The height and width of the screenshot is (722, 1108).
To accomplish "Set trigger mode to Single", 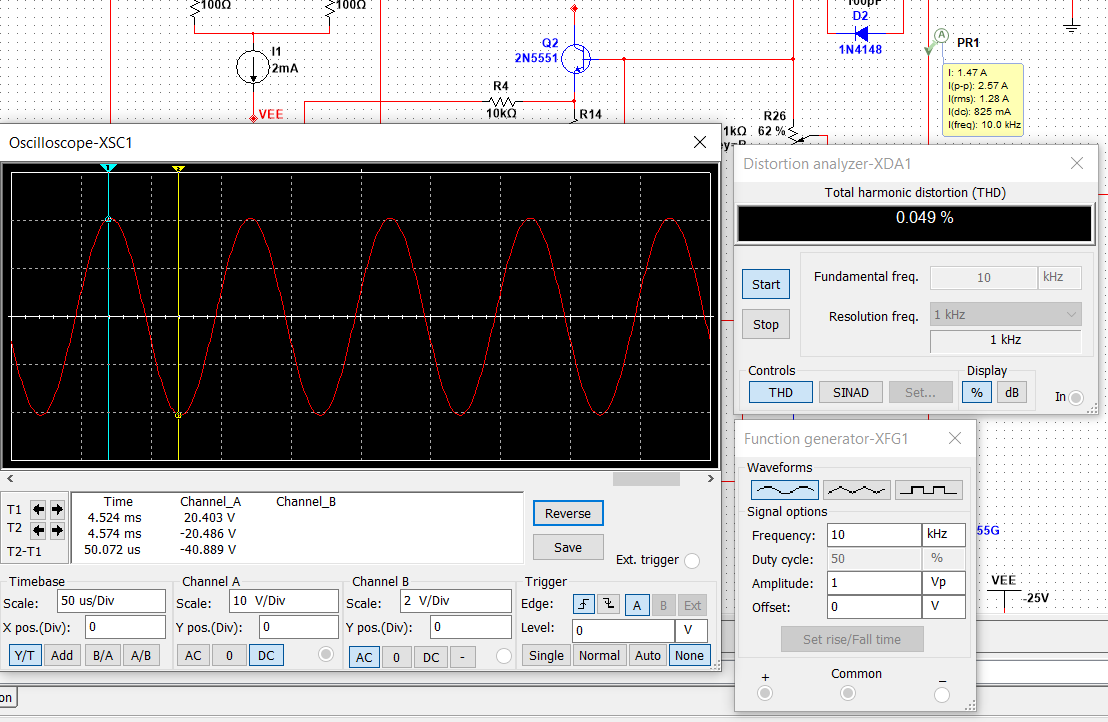I will [x=546, y=656].
